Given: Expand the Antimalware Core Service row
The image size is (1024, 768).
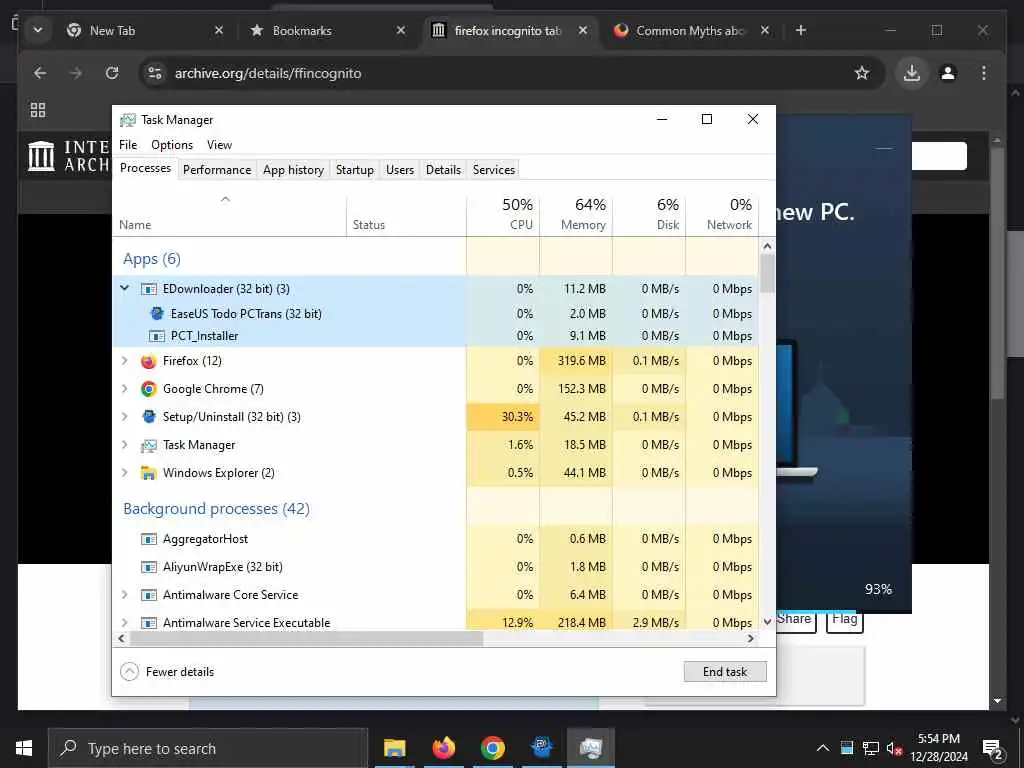Looking at the screenshot, I should pos(125,595).
